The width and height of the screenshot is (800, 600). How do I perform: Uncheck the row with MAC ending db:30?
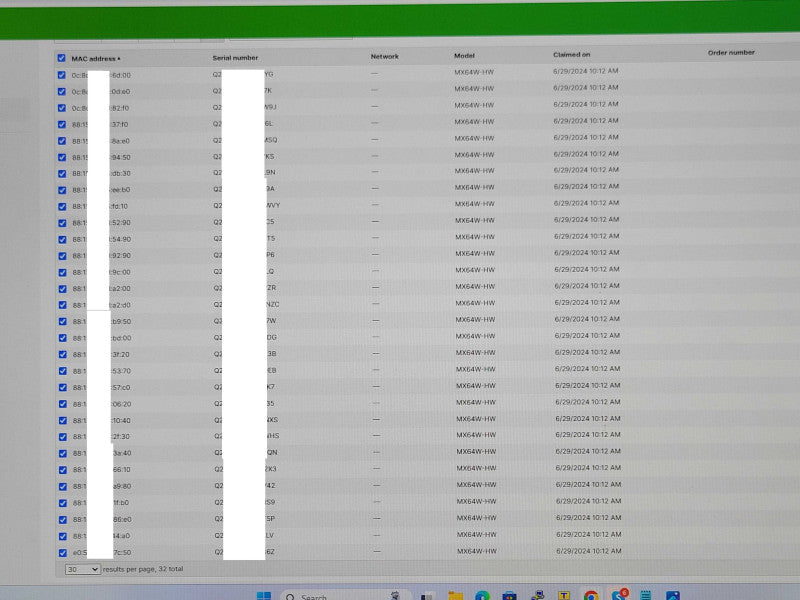point(62,173)
